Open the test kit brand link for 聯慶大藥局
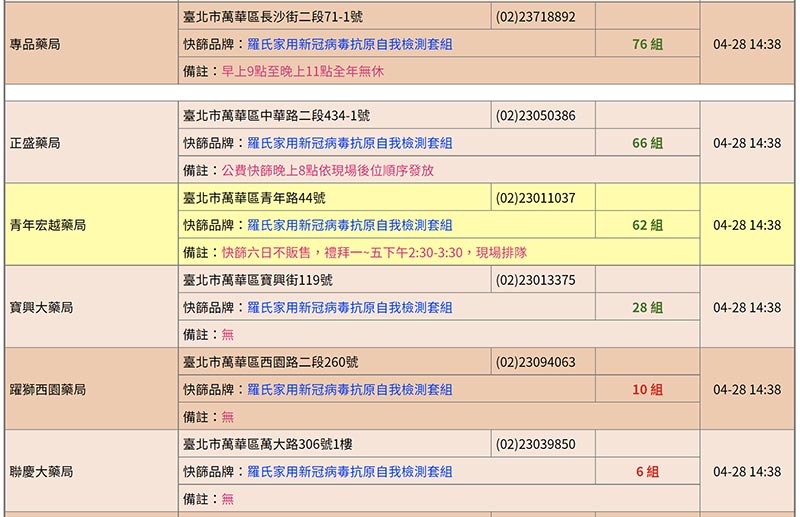The width and height of the screenshot is (800, 517). click(x=349, y=472)
